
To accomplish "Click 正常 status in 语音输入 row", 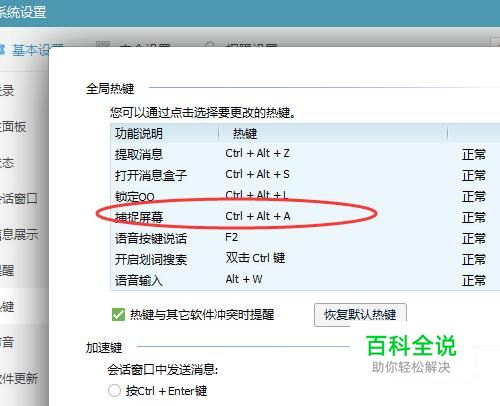I will click(473, 280).
